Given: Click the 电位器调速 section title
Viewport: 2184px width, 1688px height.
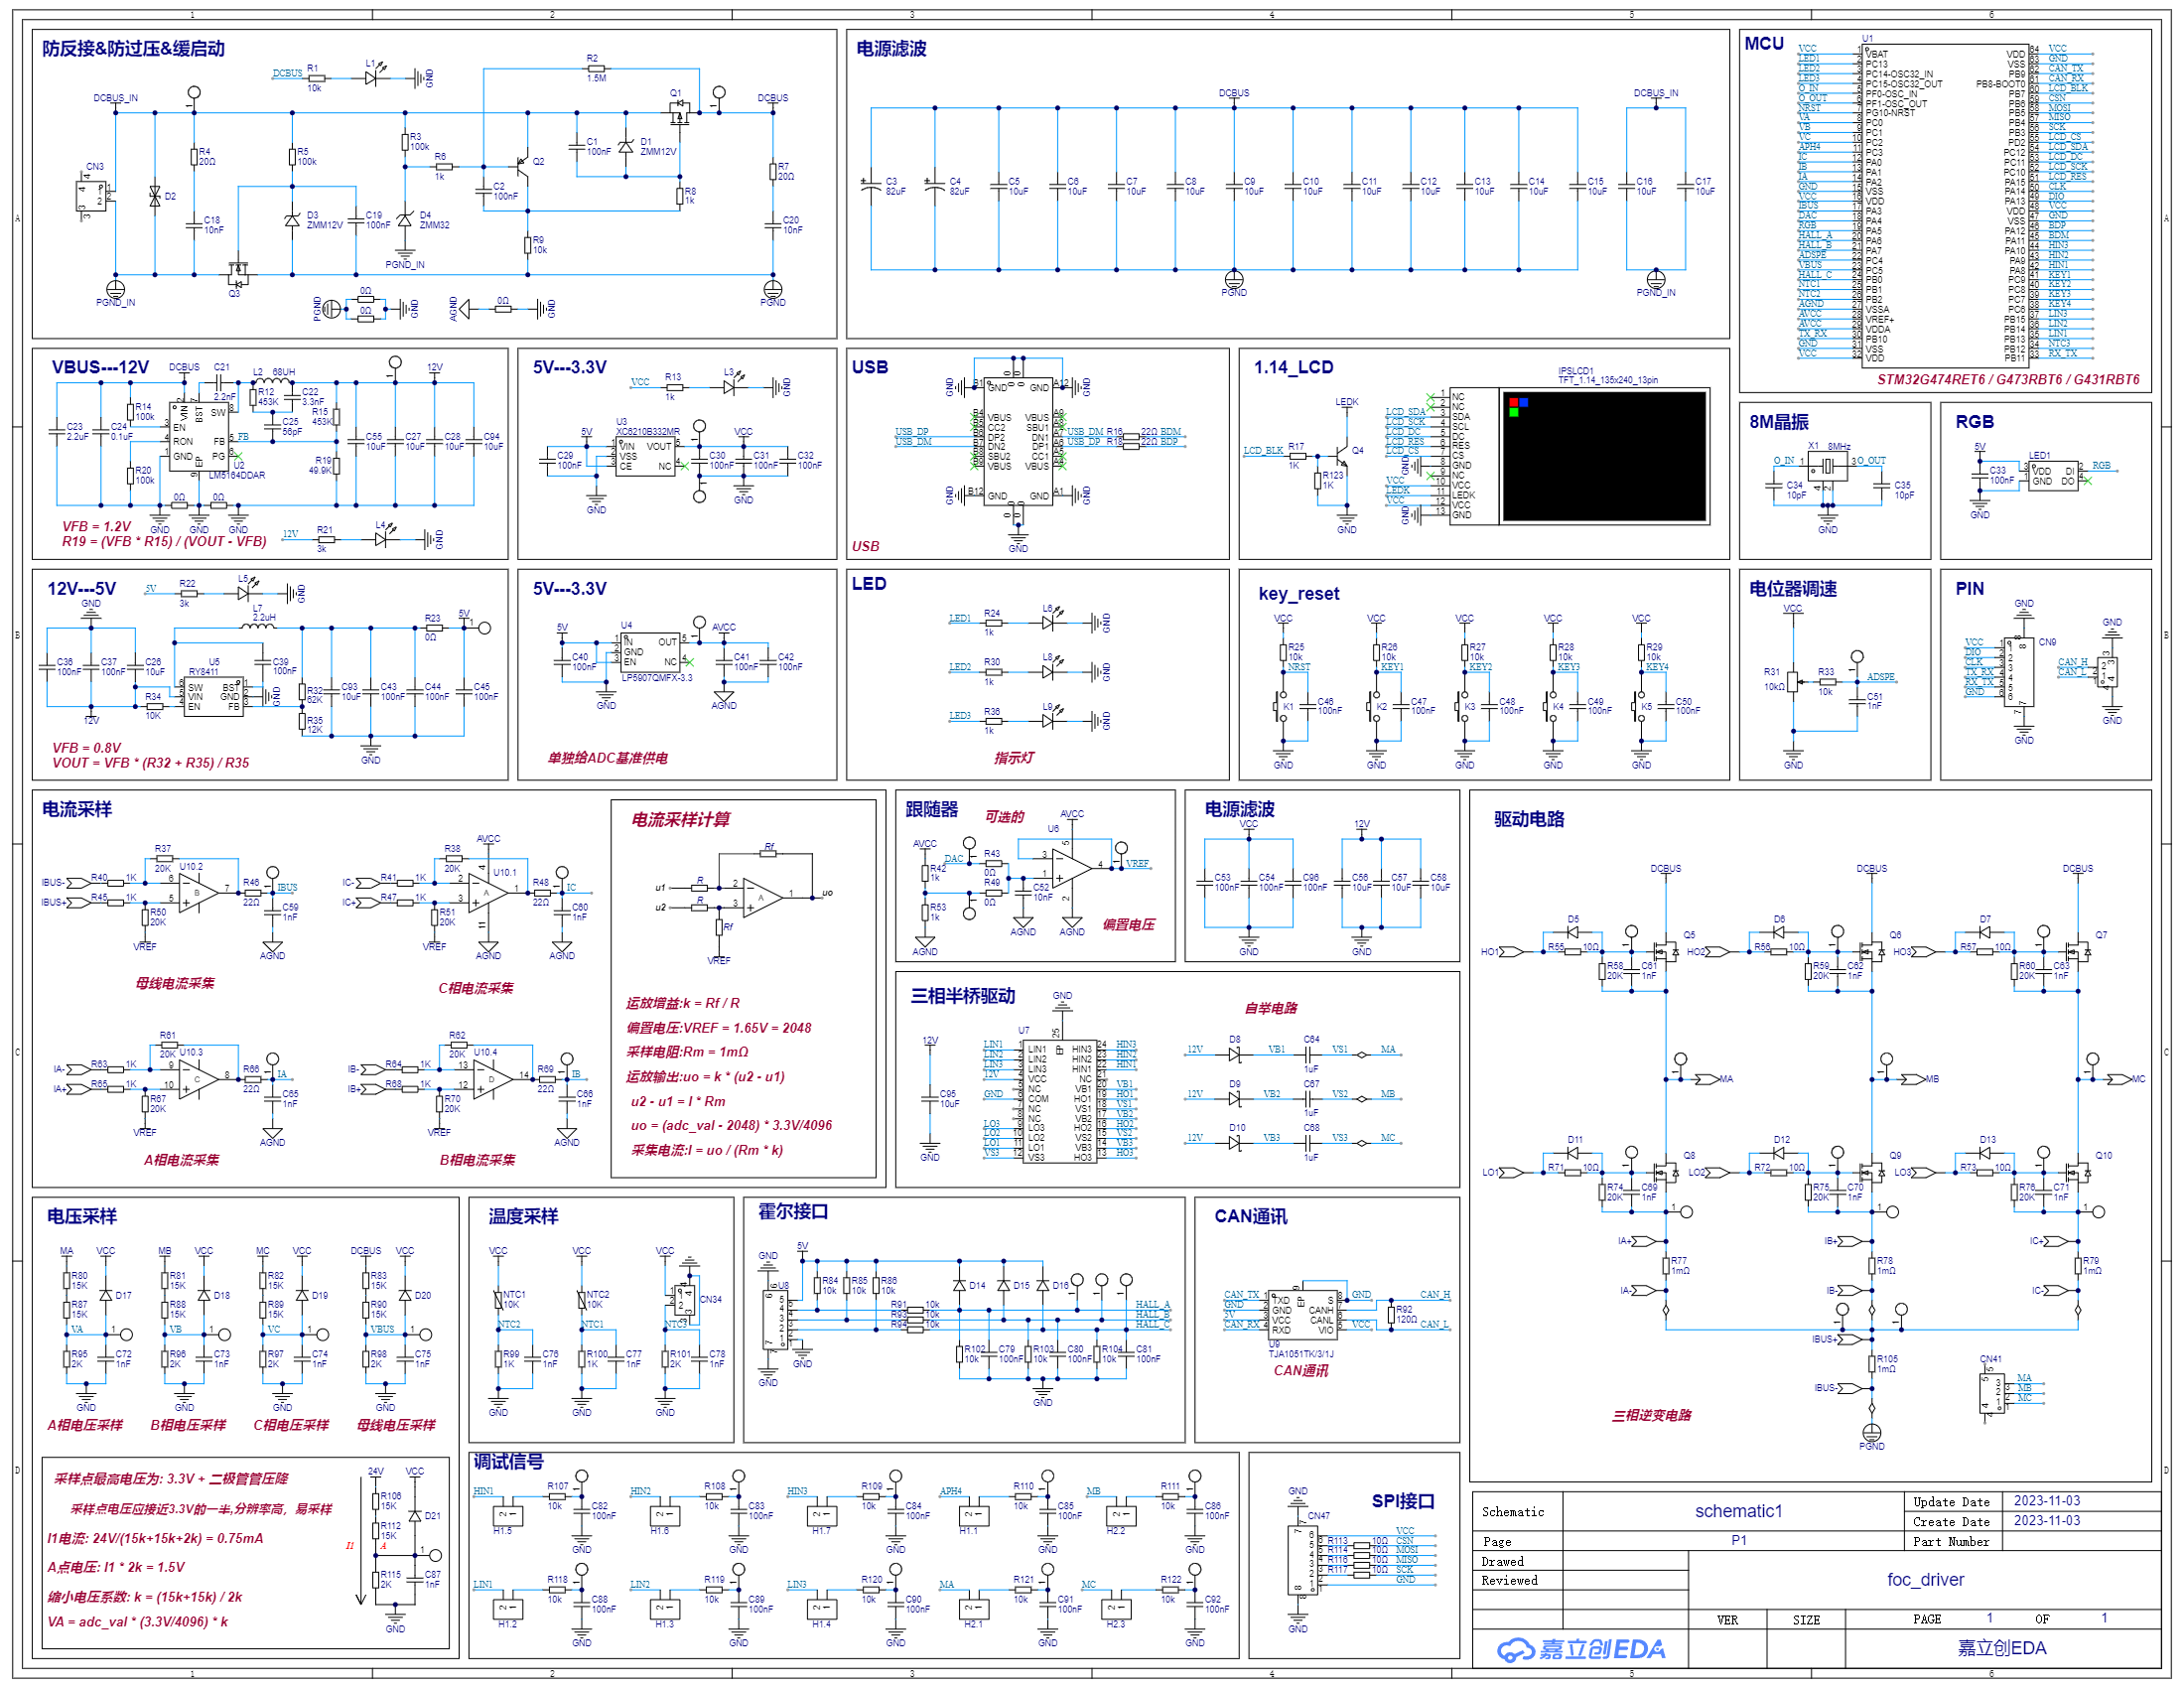Looking at the screenshot, I should (x=1792, y=589).
